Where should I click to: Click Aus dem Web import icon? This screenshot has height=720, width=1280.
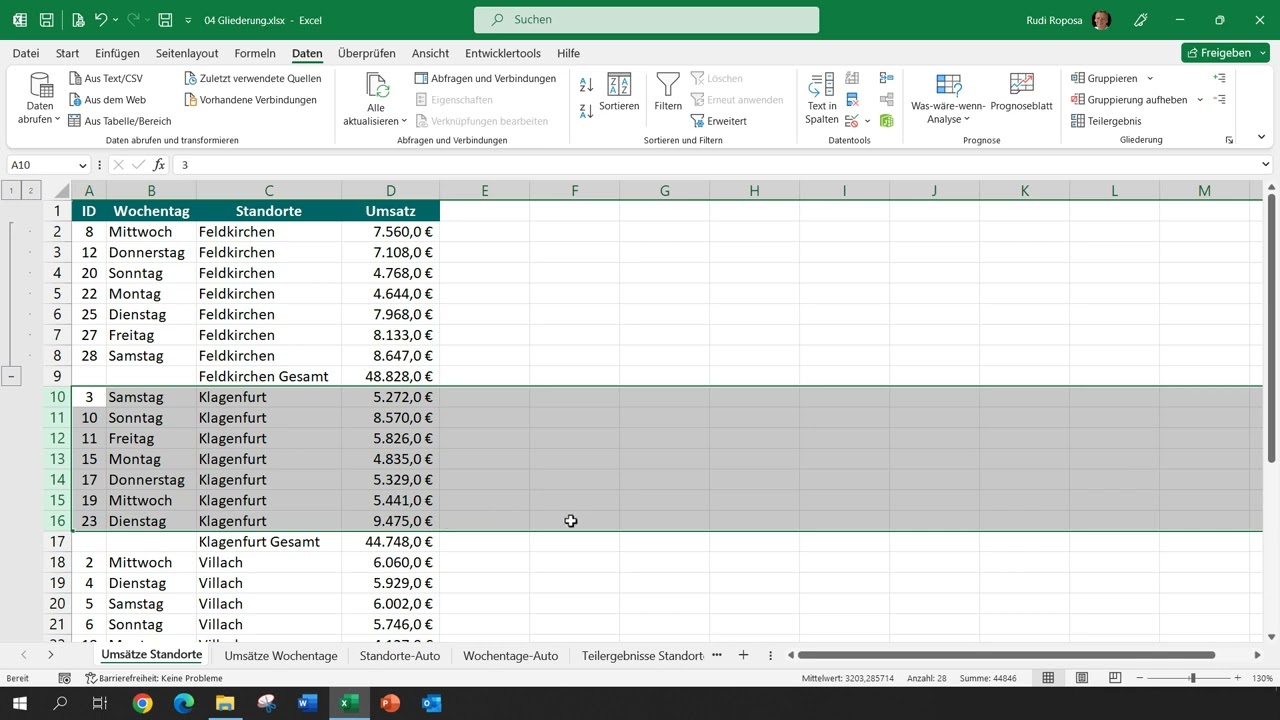click(75, 100)
